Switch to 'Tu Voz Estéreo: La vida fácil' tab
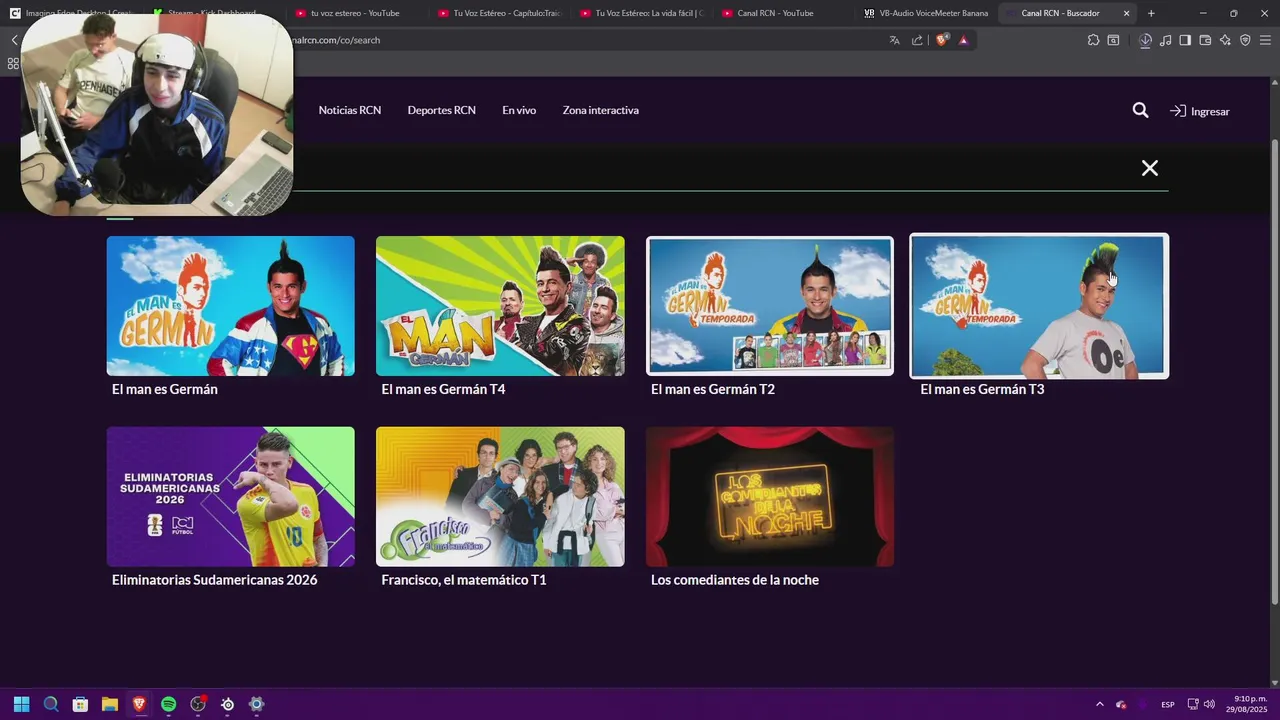 pos(640,13)
